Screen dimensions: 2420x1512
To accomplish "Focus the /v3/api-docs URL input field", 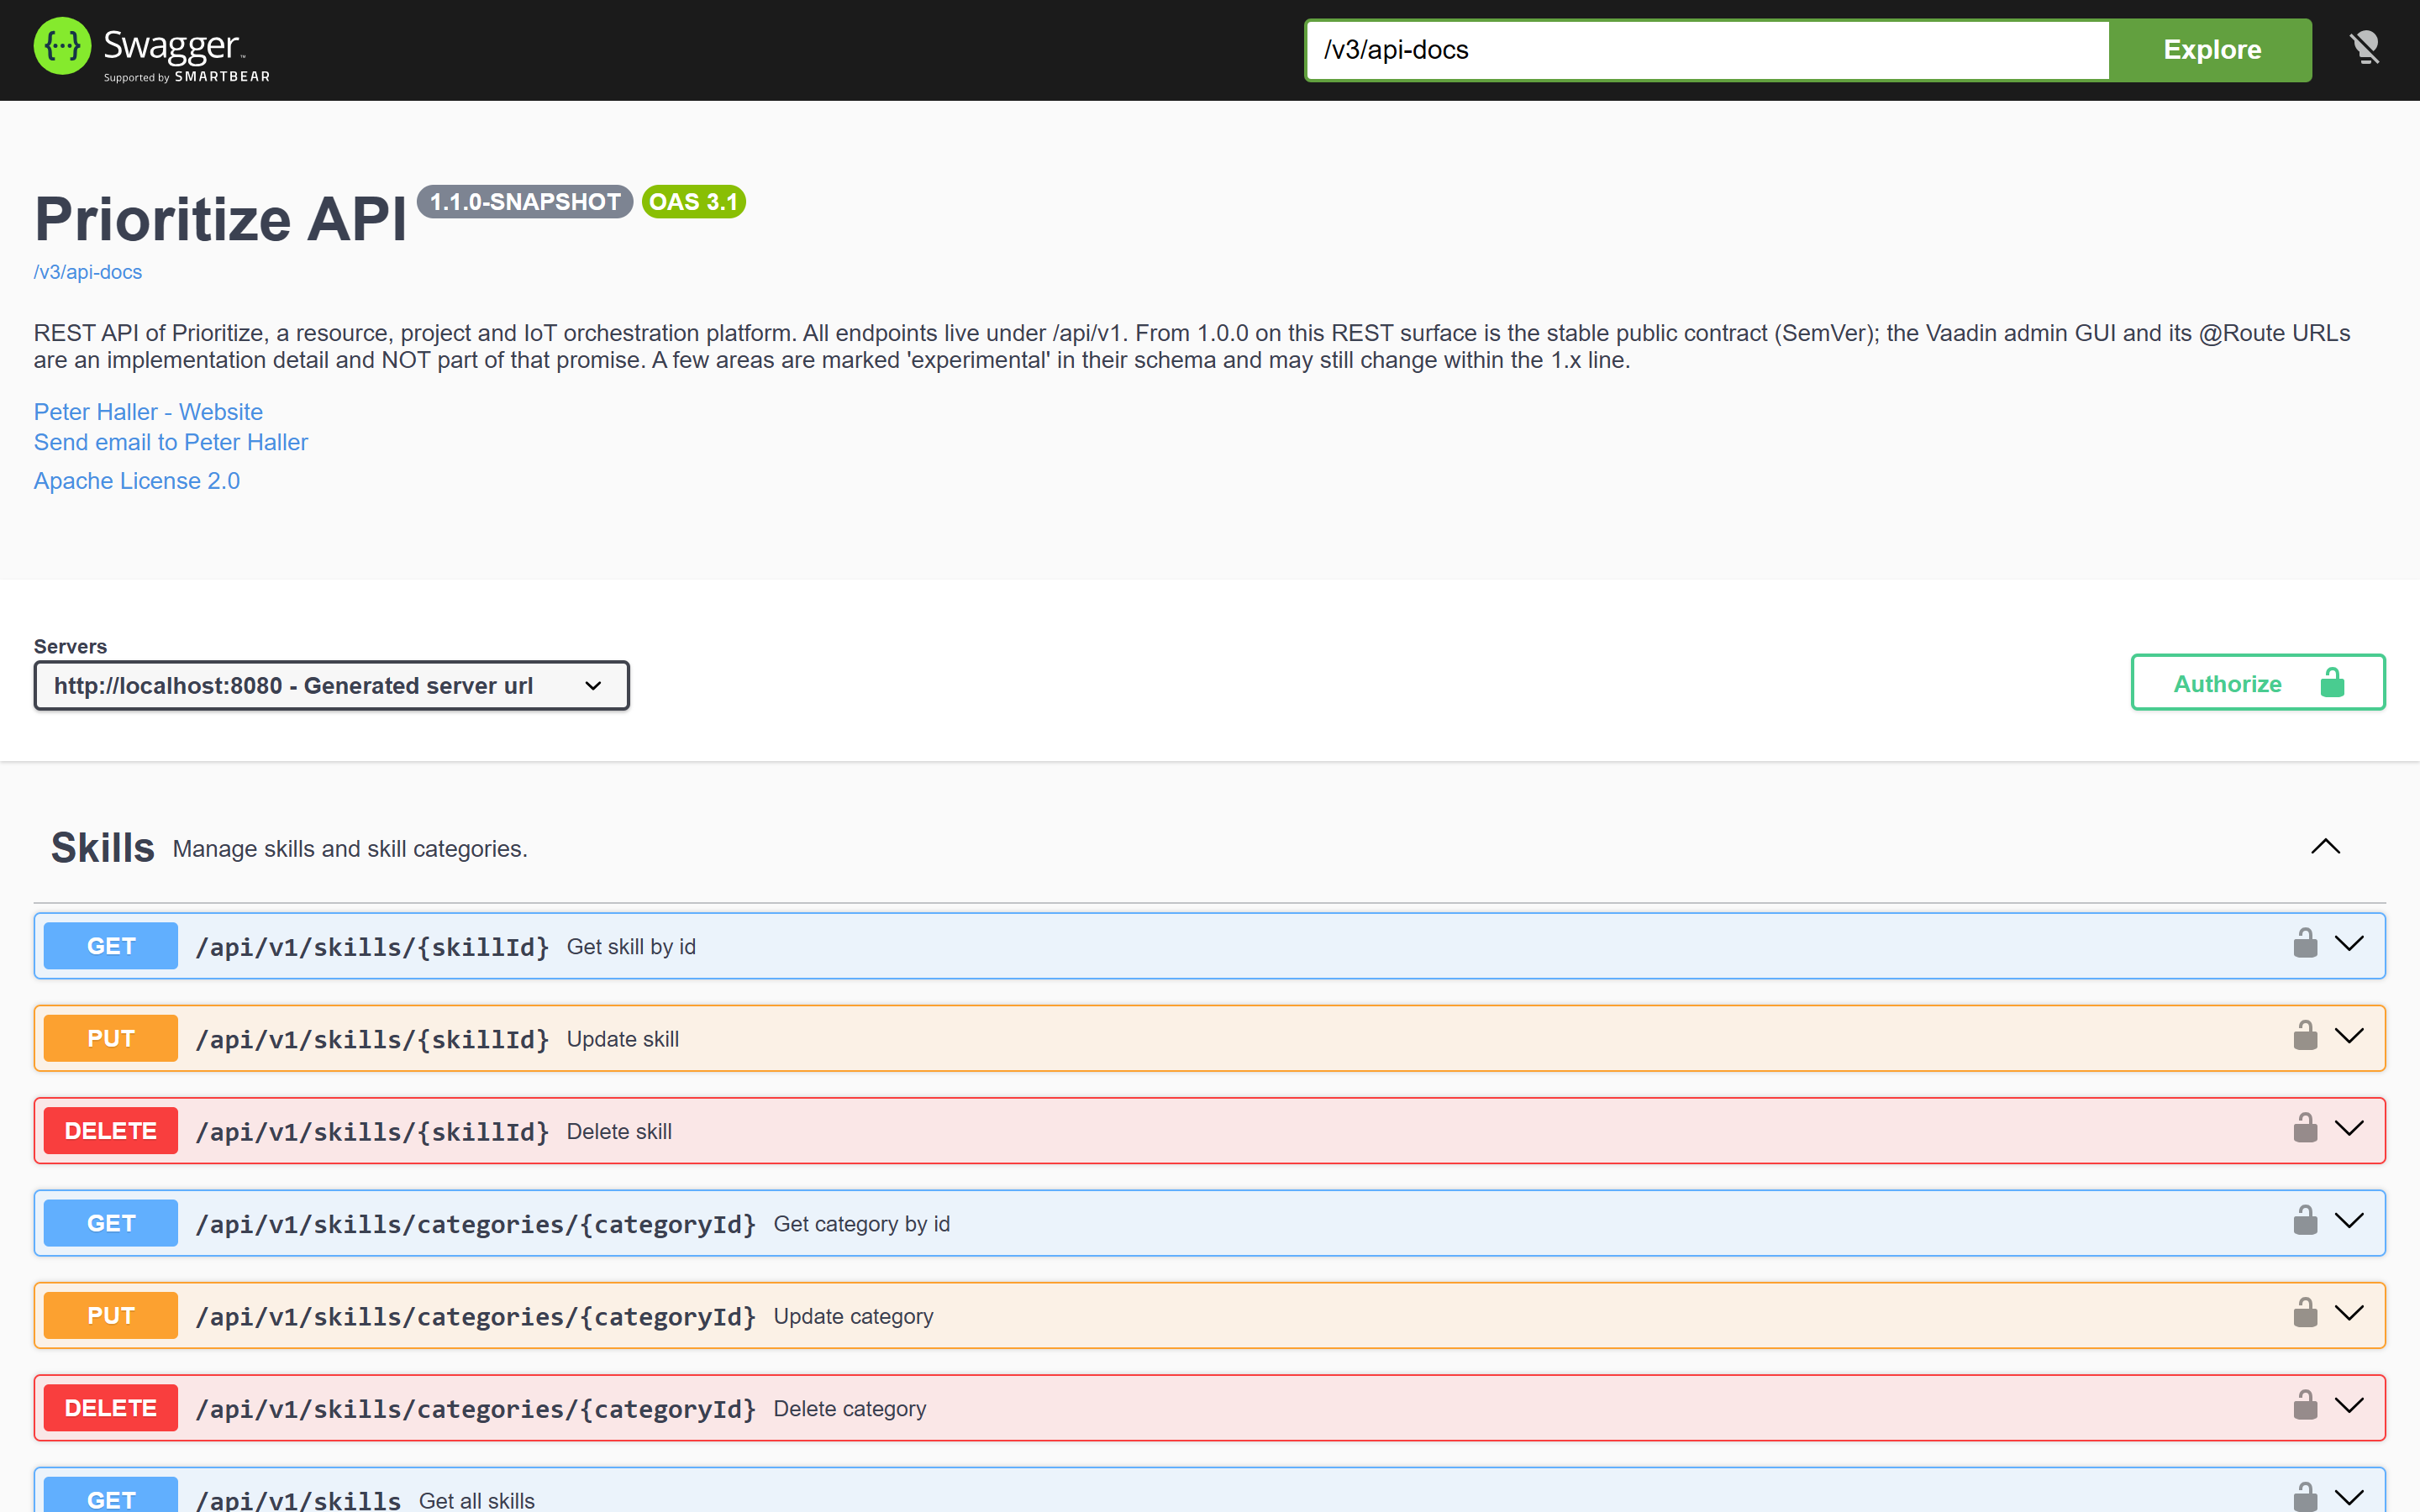I will [1708, 50].
